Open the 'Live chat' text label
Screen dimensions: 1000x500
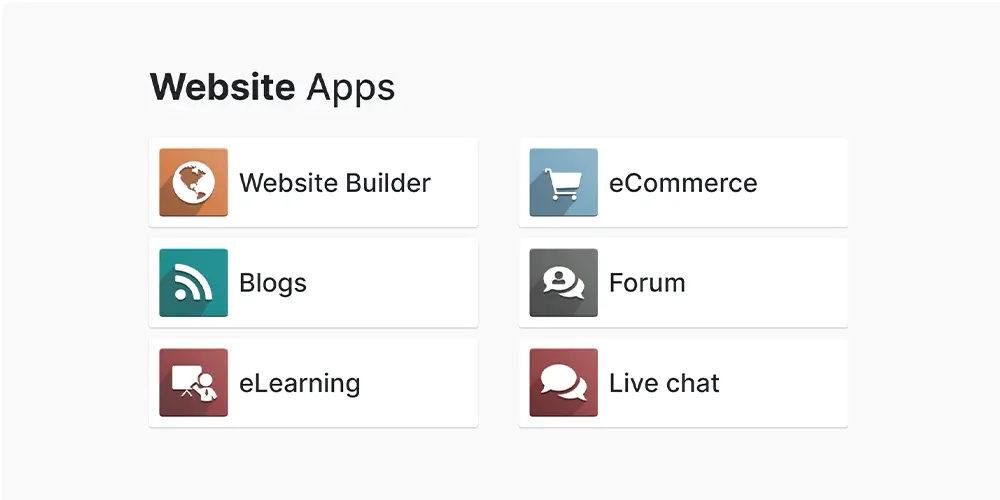pyautogui.click(x=664, y=384)
